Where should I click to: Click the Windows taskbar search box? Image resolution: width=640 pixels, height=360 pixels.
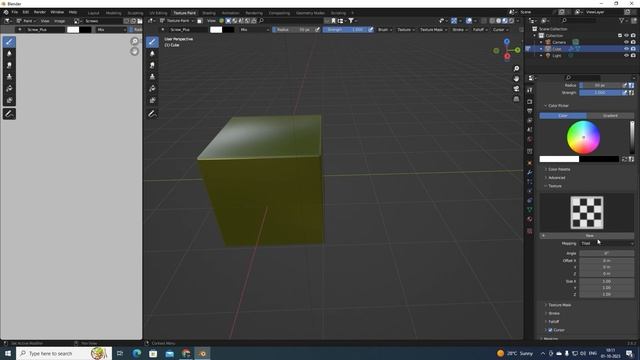[x=64, y=353]
